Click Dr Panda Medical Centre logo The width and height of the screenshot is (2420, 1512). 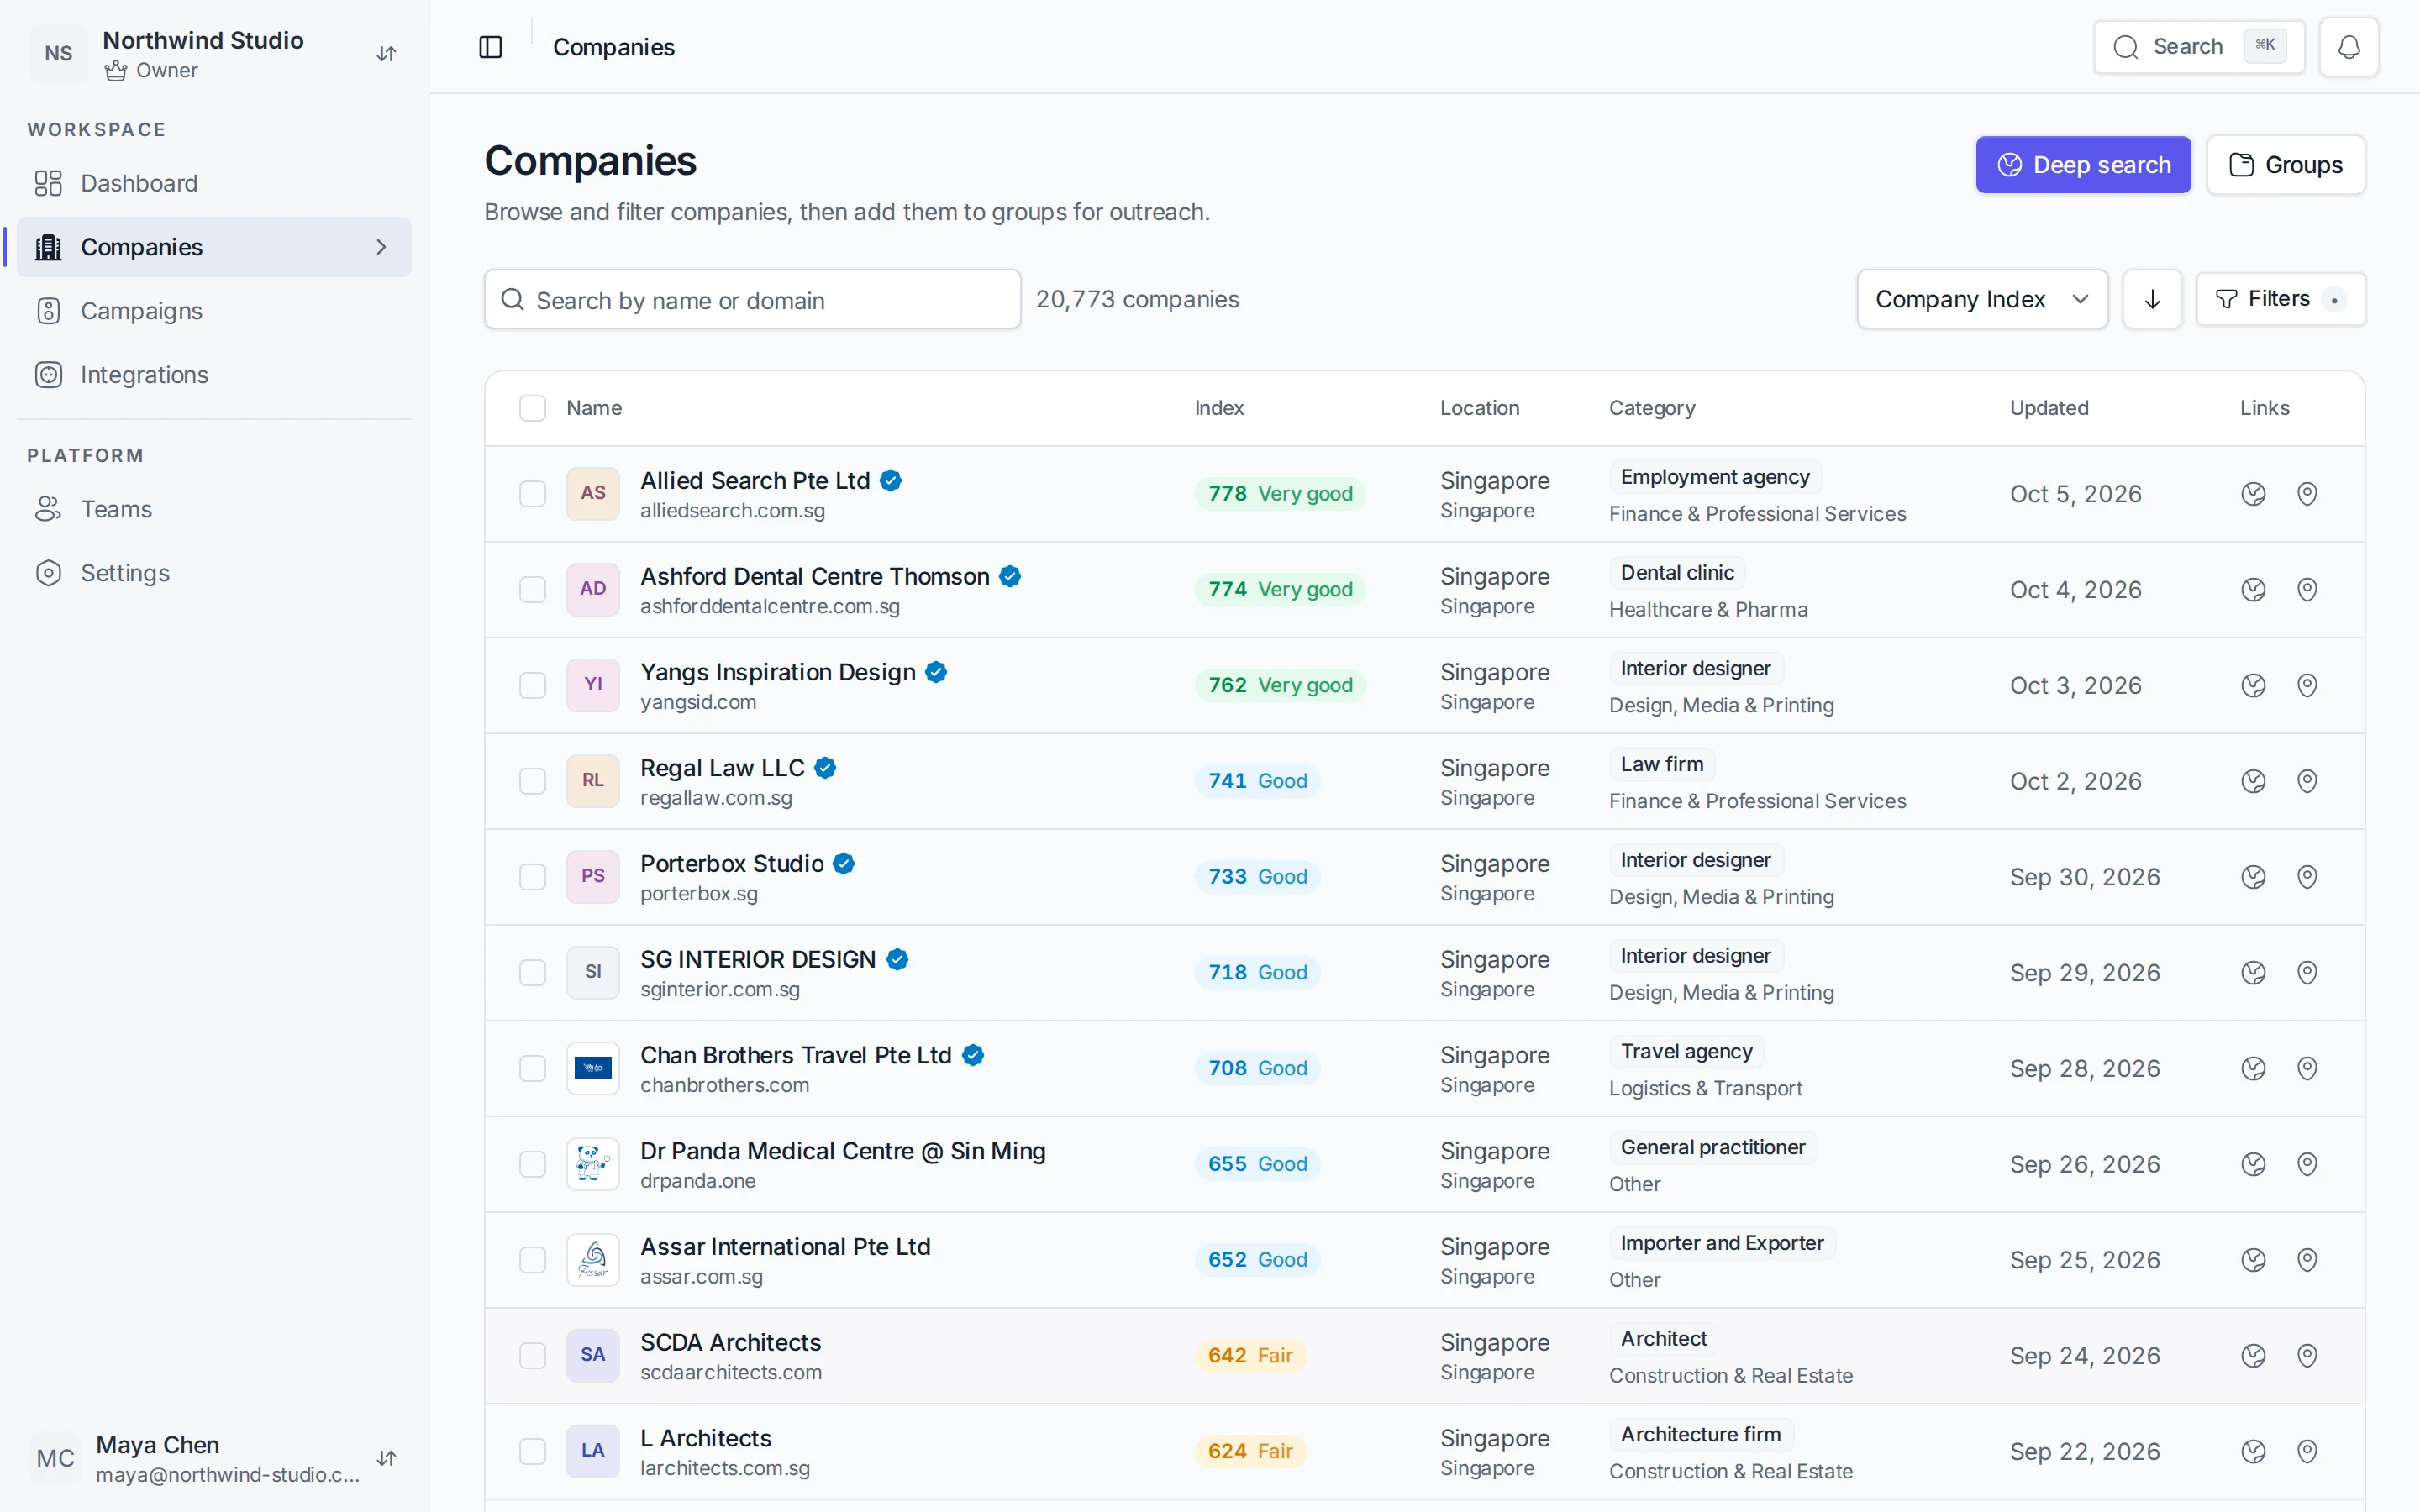593,1164
